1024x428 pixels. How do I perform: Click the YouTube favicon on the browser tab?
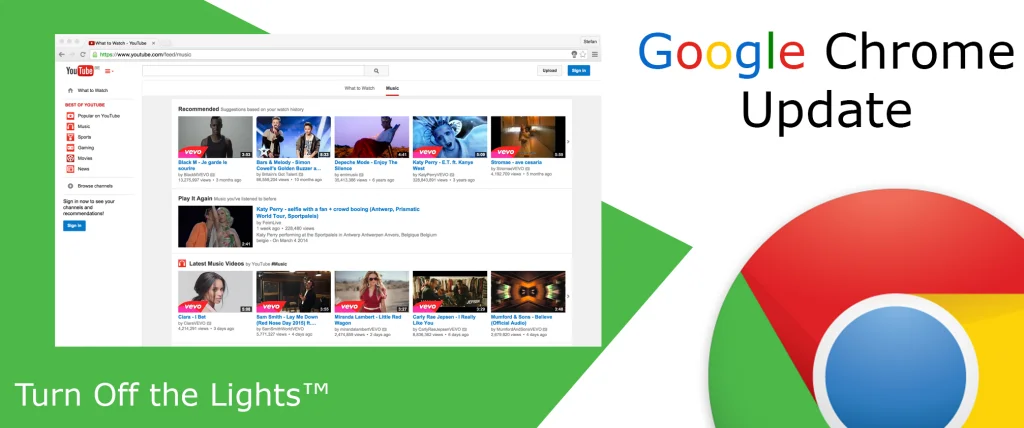(91, 42)
